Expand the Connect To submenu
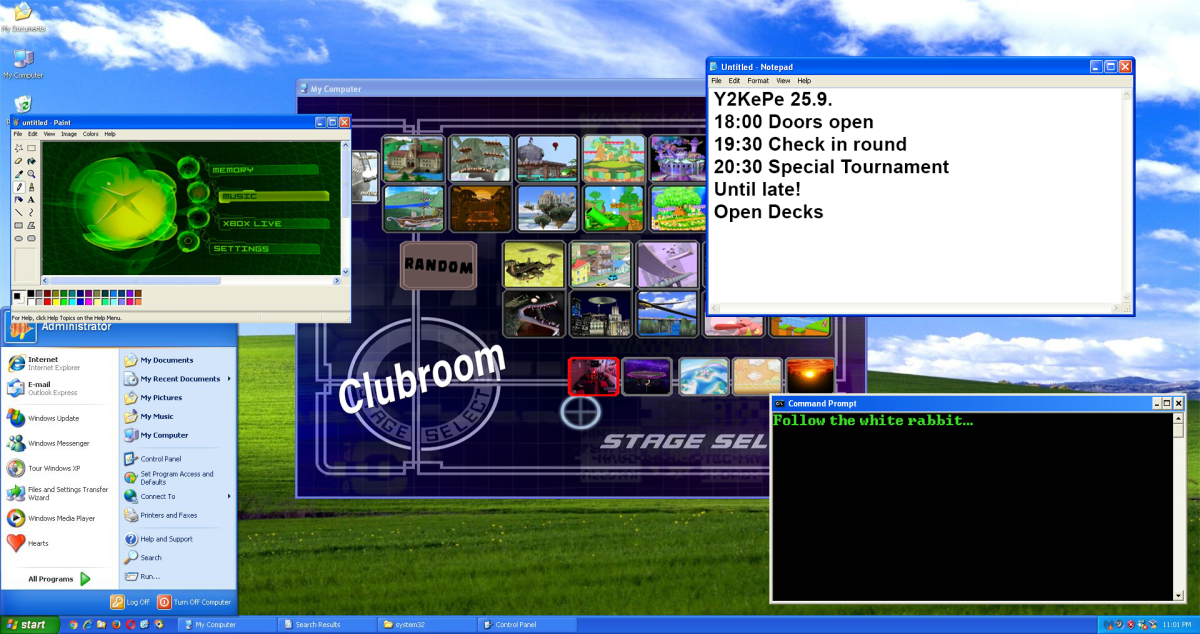This screenshot has height=634, width=1200. point(178,496)
